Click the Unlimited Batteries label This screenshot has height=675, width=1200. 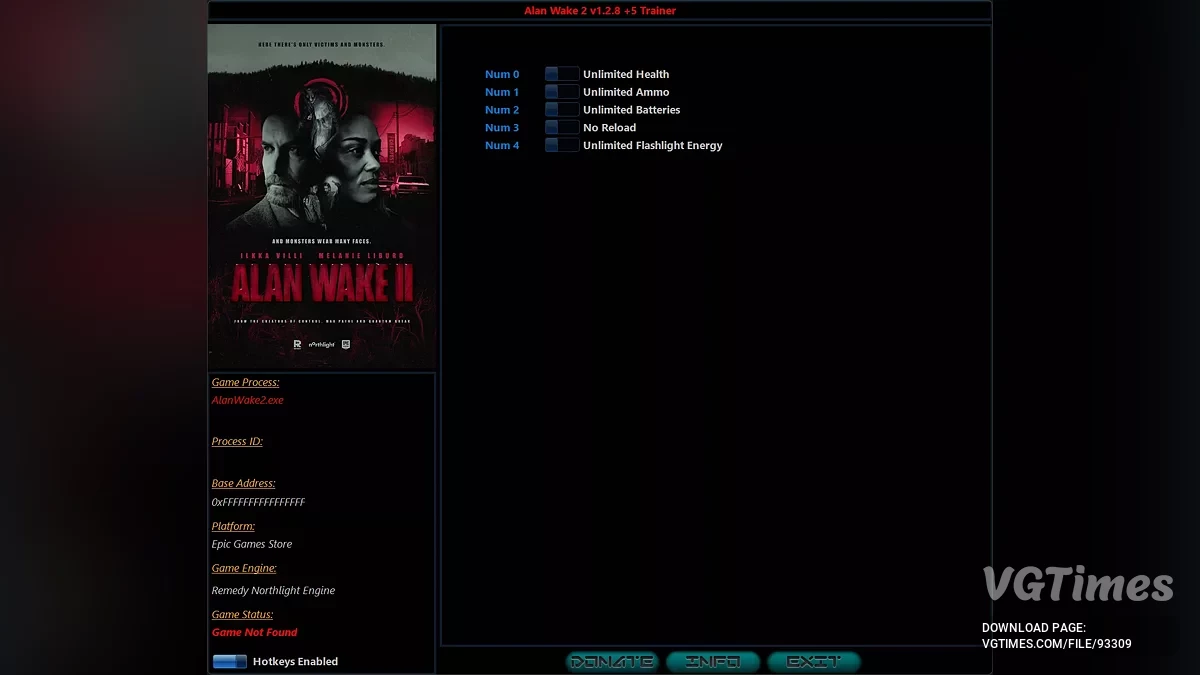[632, 110]
